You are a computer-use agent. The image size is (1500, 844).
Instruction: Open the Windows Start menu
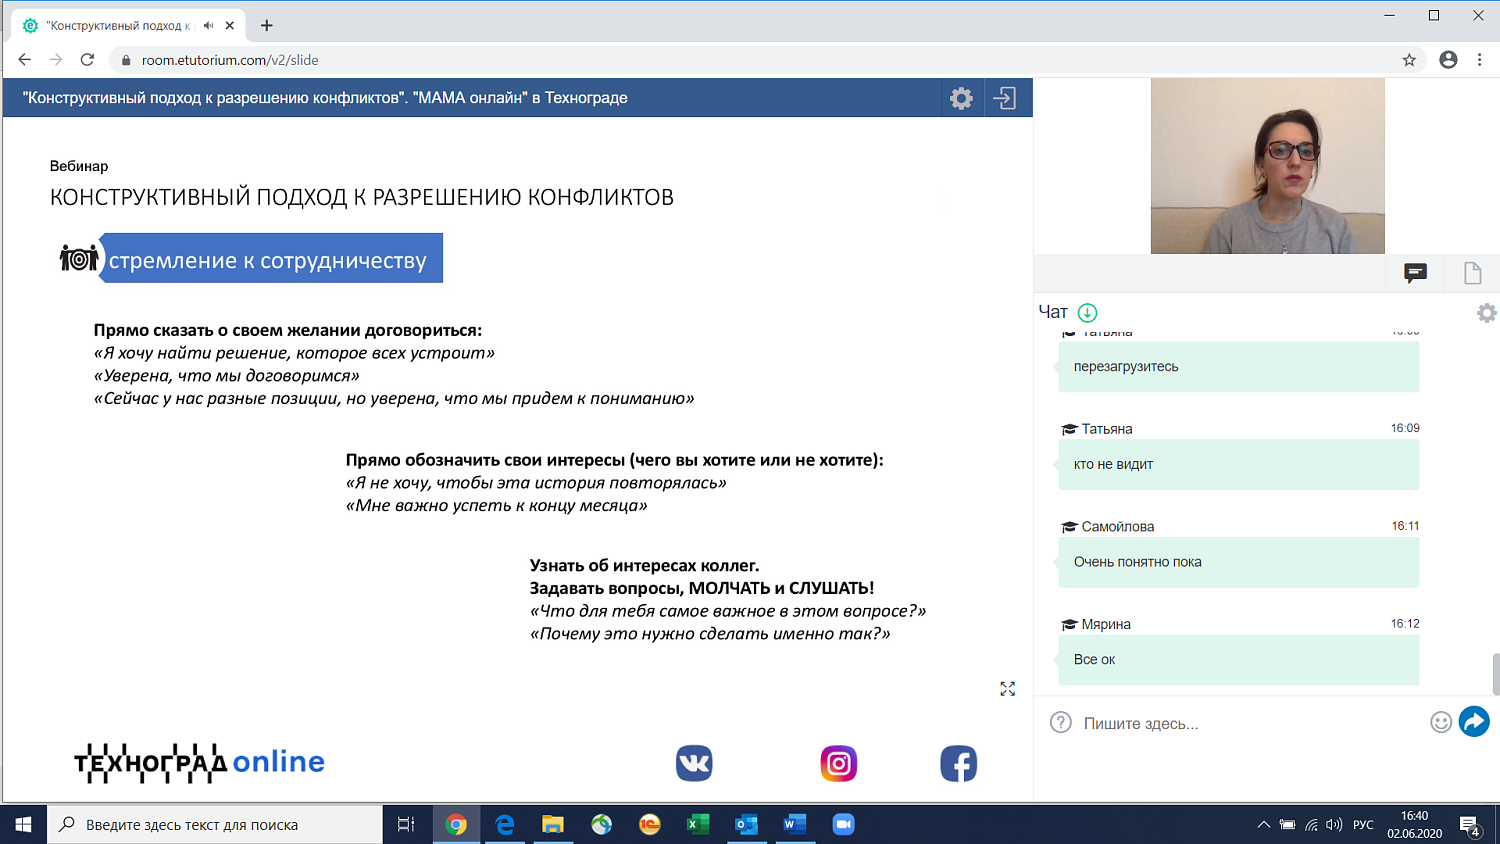(x=24, y=825)
